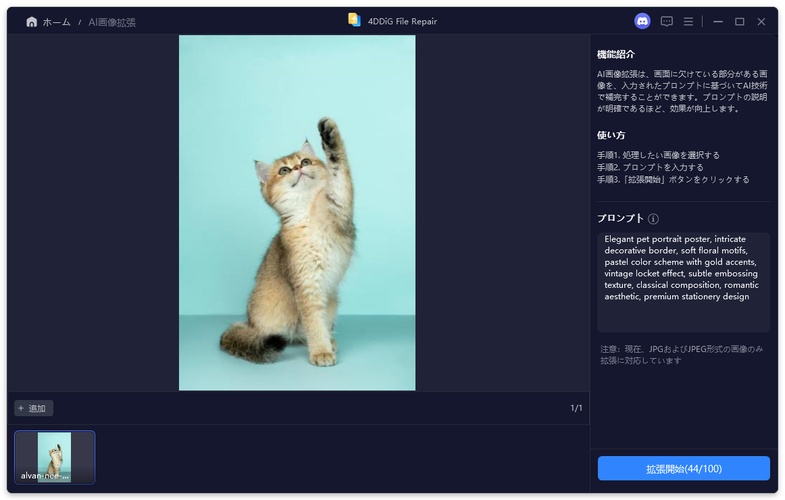Start expansion with 拡張開始(44/100) button
The height and width of the screenshot is (500, 785).
tap(683, 468)
